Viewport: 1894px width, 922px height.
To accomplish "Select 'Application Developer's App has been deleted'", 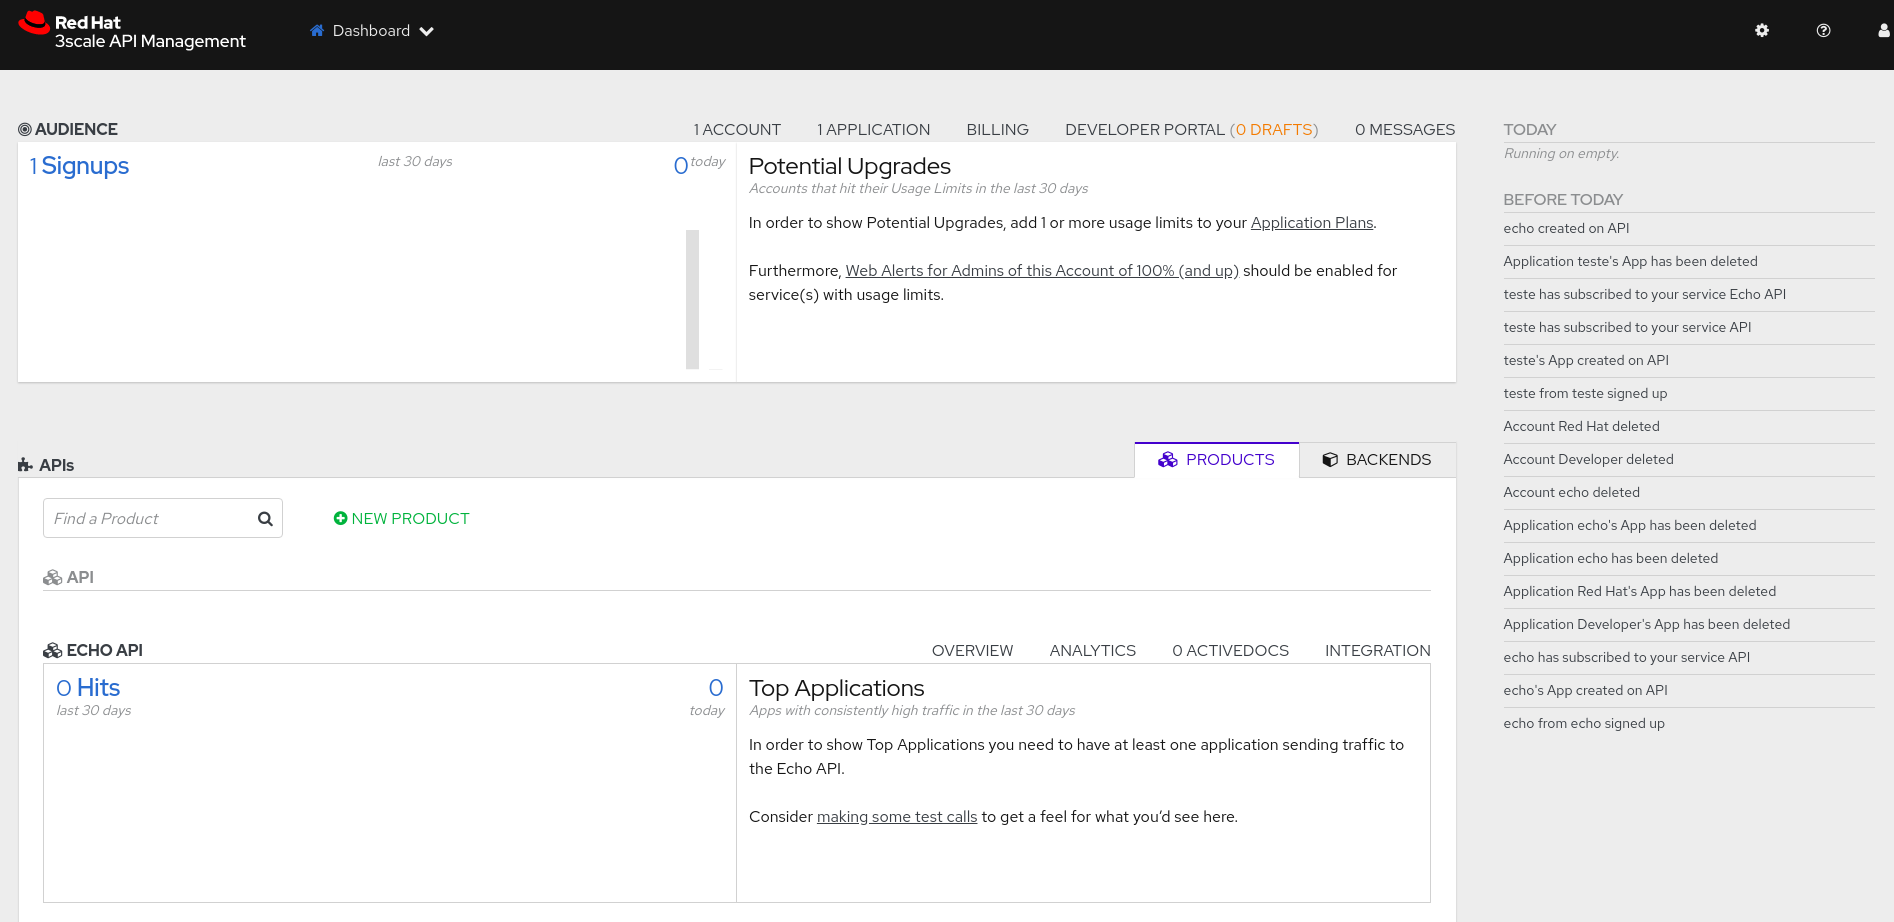I will (x=1646, y=625).
